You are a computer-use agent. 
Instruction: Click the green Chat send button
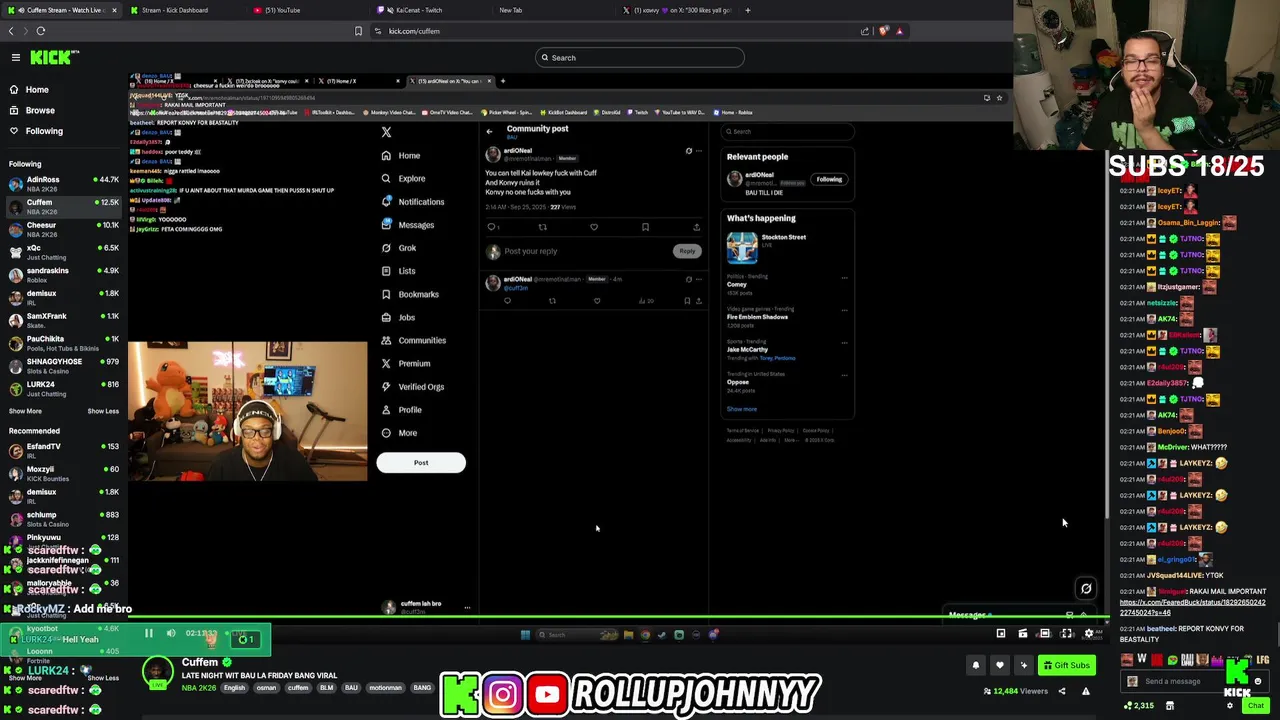tap(1255, 706)
